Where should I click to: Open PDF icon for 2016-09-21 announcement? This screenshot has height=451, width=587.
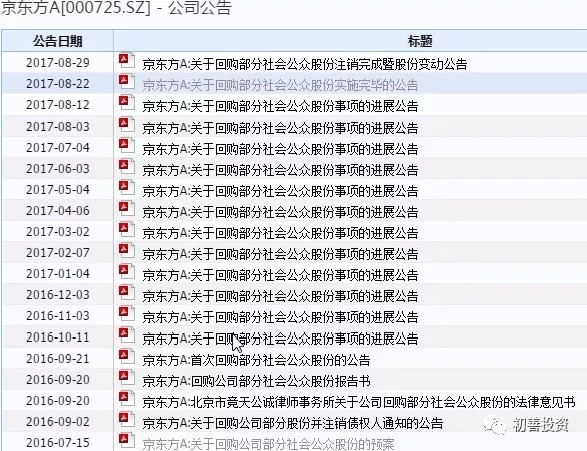click(x=127, y=356)
